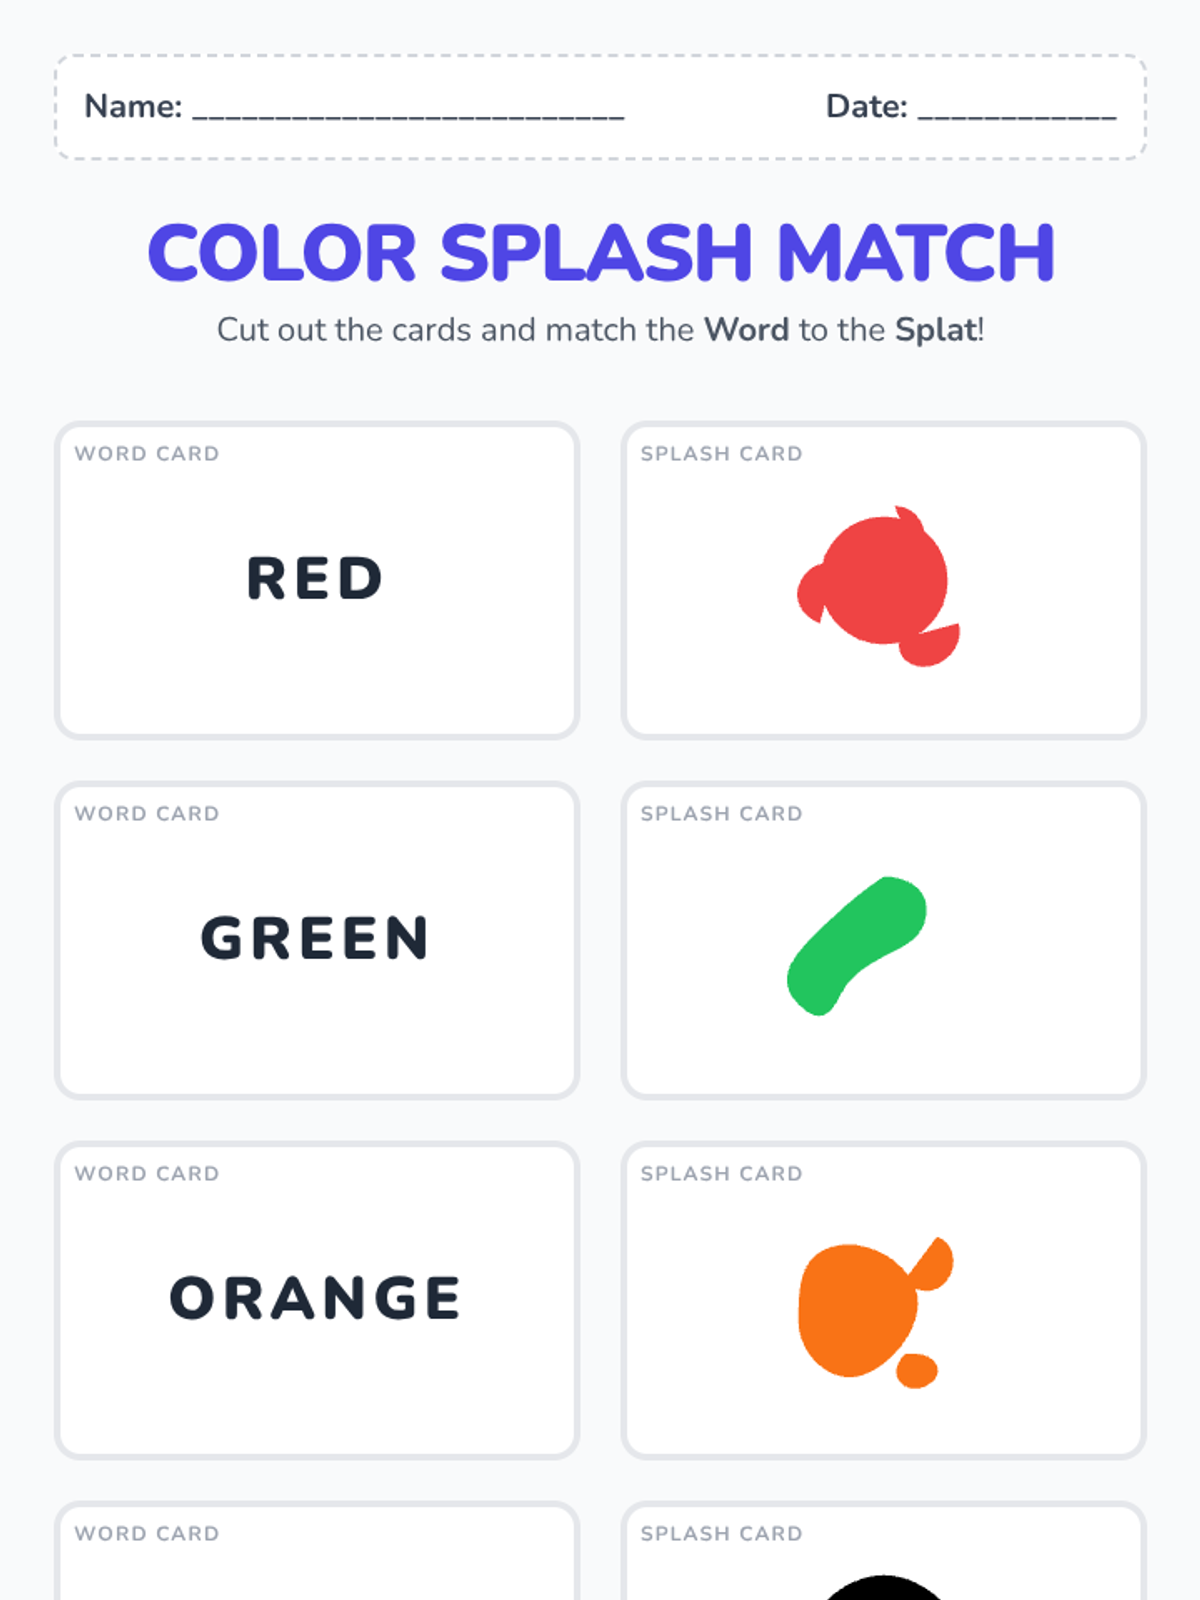The image size is (1200, 1600).
Task: Click the "Name:" label text
Action: pos(133,106)
